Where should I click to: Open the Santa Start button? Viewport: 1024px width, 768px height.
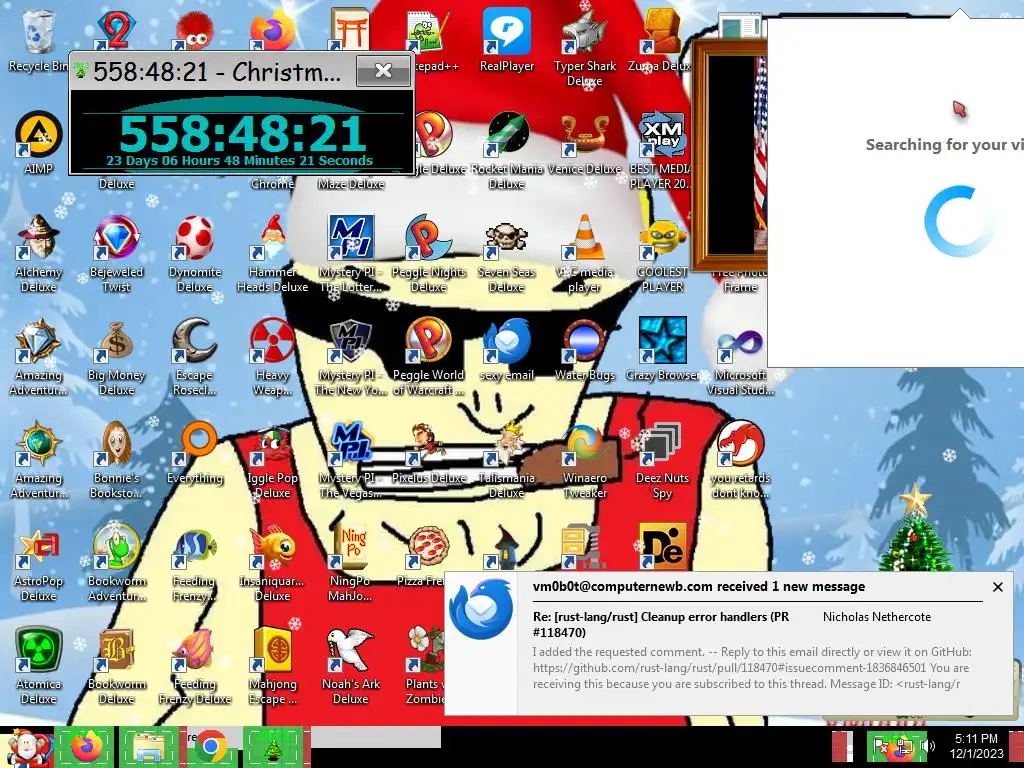[26, 748]
